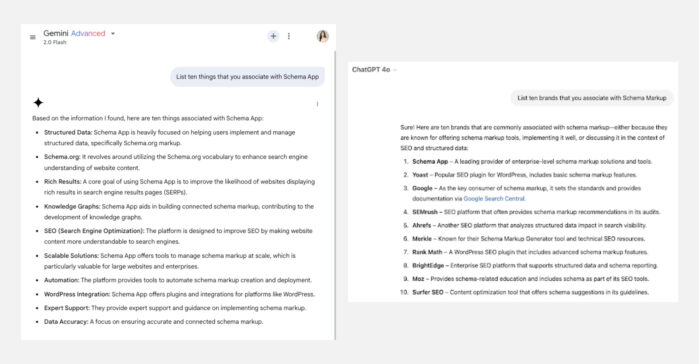Click the 'Knowledge Graphs:' bullet heading
The height and width of the screenshot is (364, 699).
72,206
